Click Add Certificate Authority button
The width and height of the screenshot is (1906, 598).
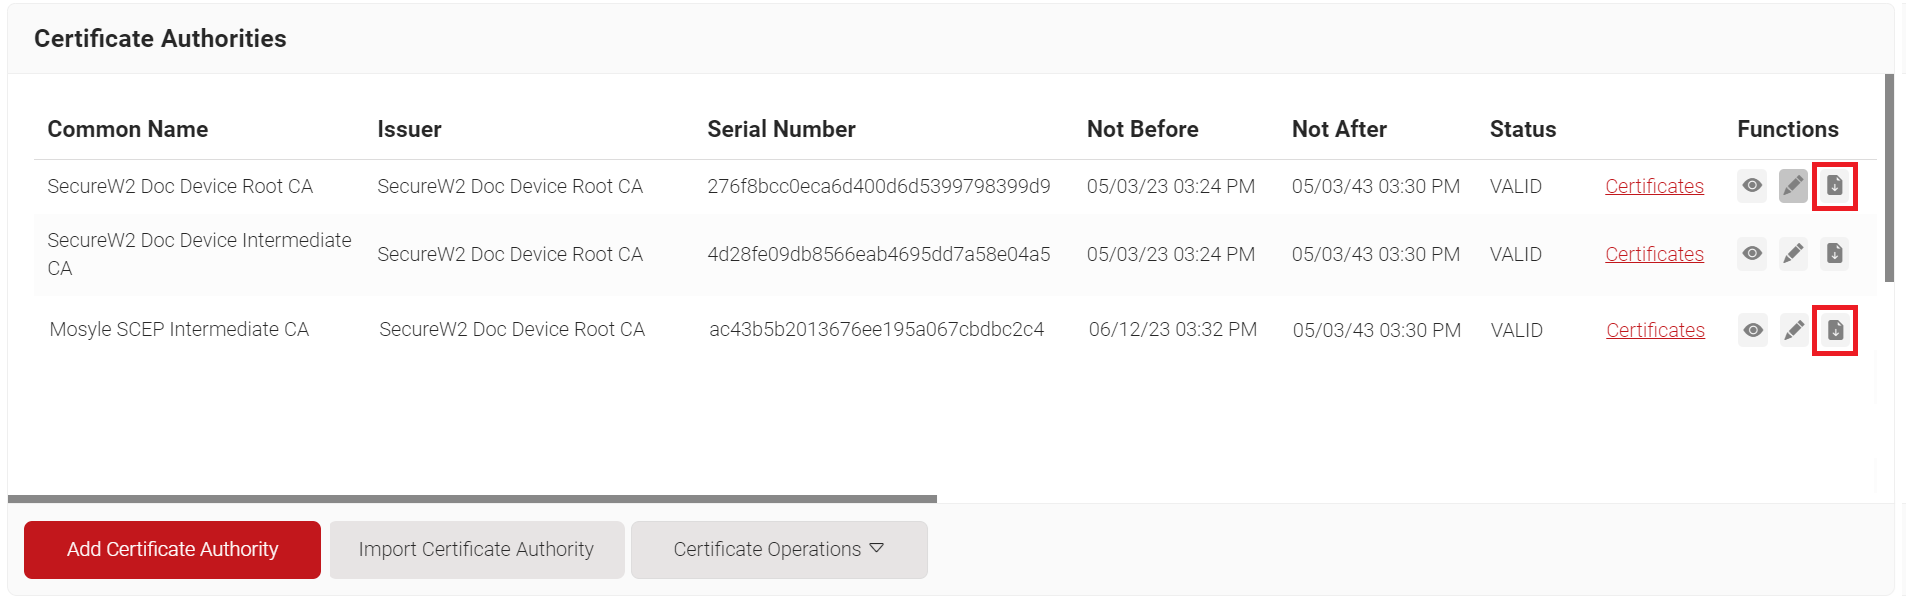[x=172, y=549]
